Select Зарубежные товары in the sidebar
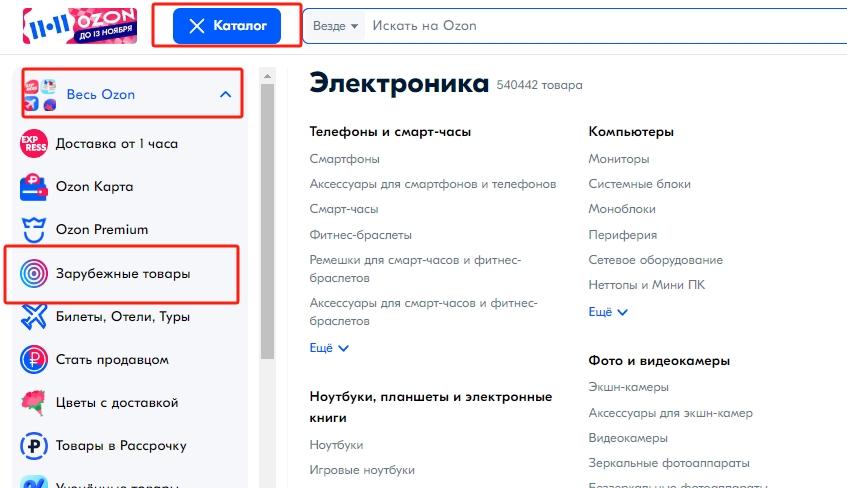 pos(123,273)
